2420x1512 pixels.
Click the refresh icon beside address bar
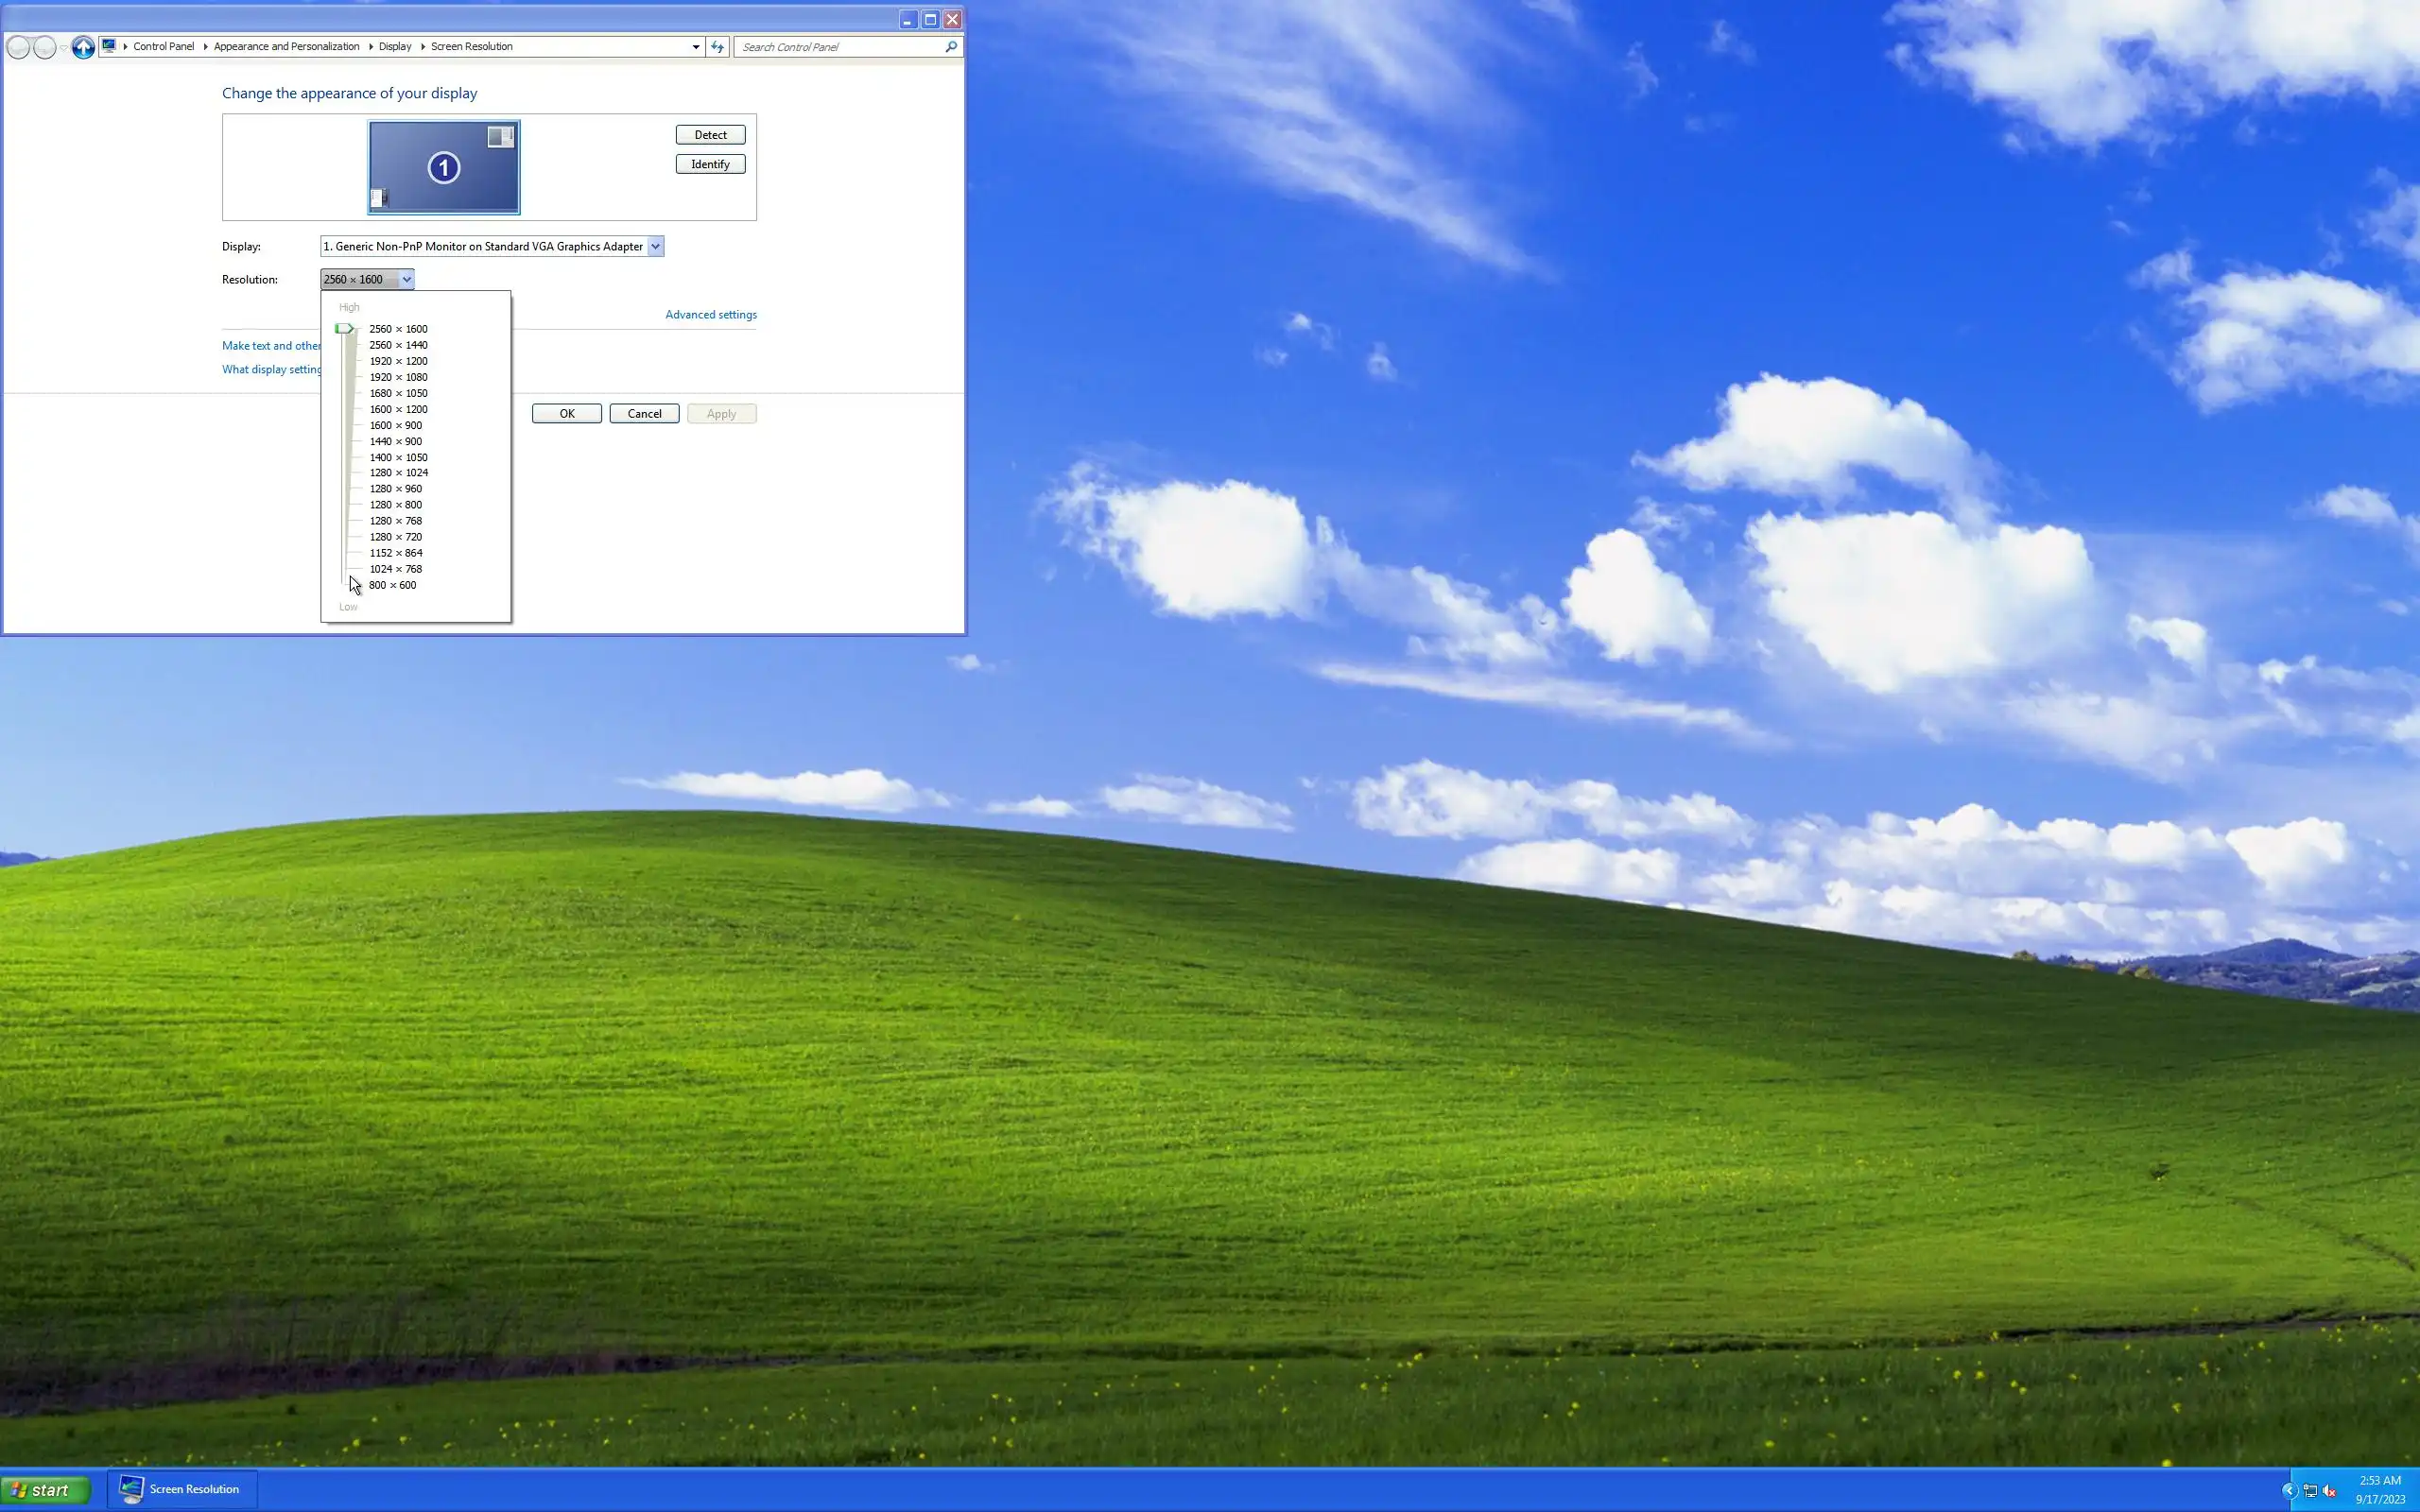(717, 47)
